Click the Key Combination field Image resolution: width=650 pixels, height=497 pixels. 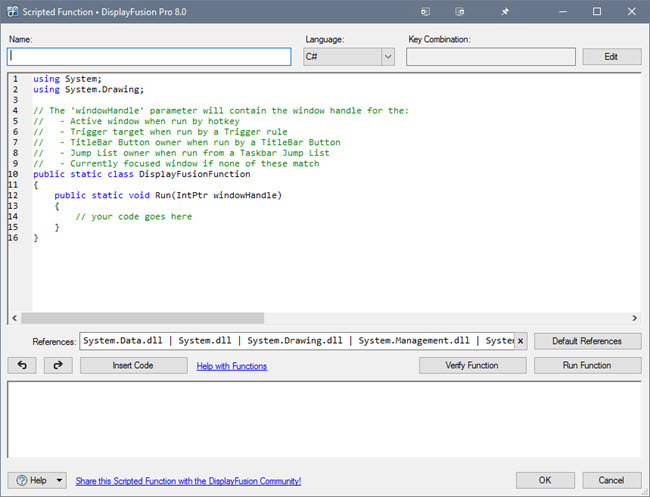point(491,57)
